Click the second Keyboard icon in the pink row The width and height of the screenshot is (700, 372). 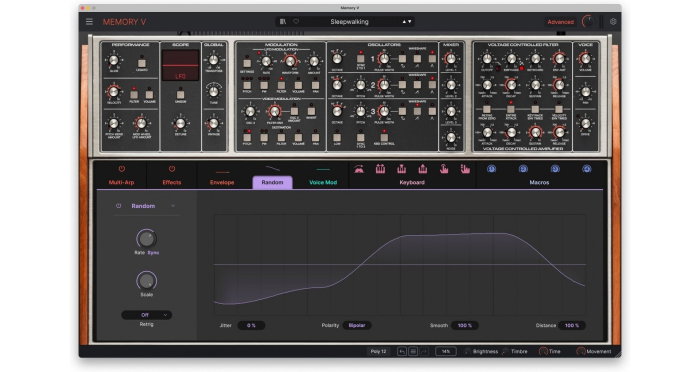[380, 169]
